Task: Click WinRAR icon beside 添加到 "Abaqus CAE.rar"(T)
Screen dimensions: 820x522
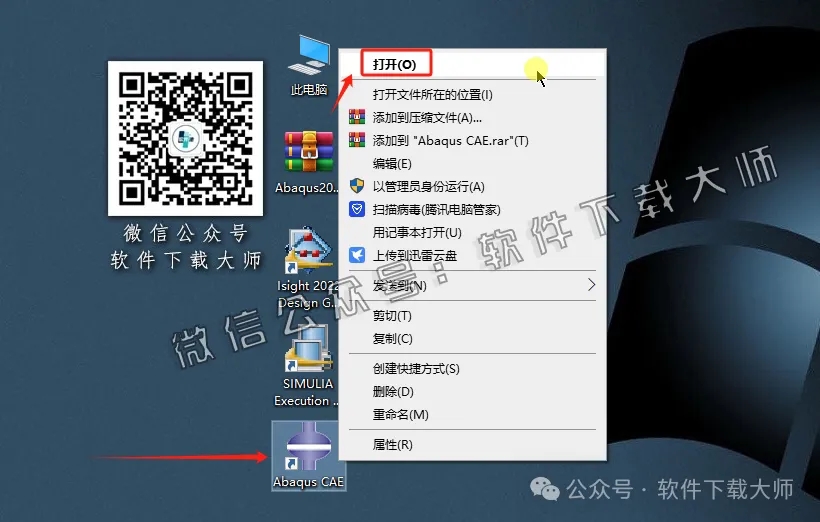Action: click(x=357, y=140)
